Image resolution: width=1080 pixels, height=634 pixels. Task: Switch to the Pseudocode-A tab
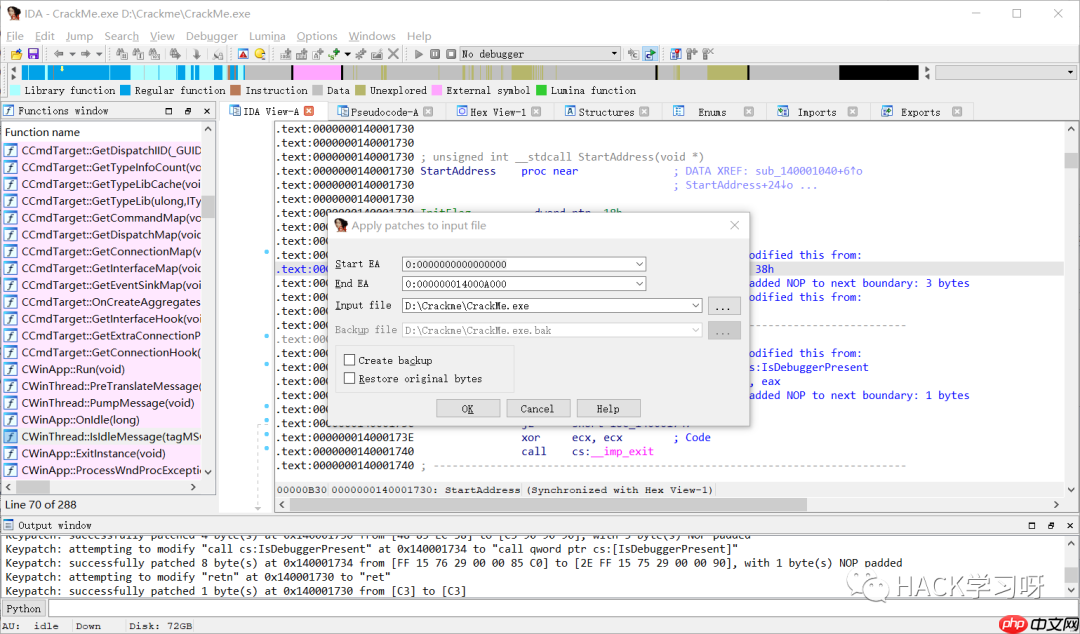384,112
